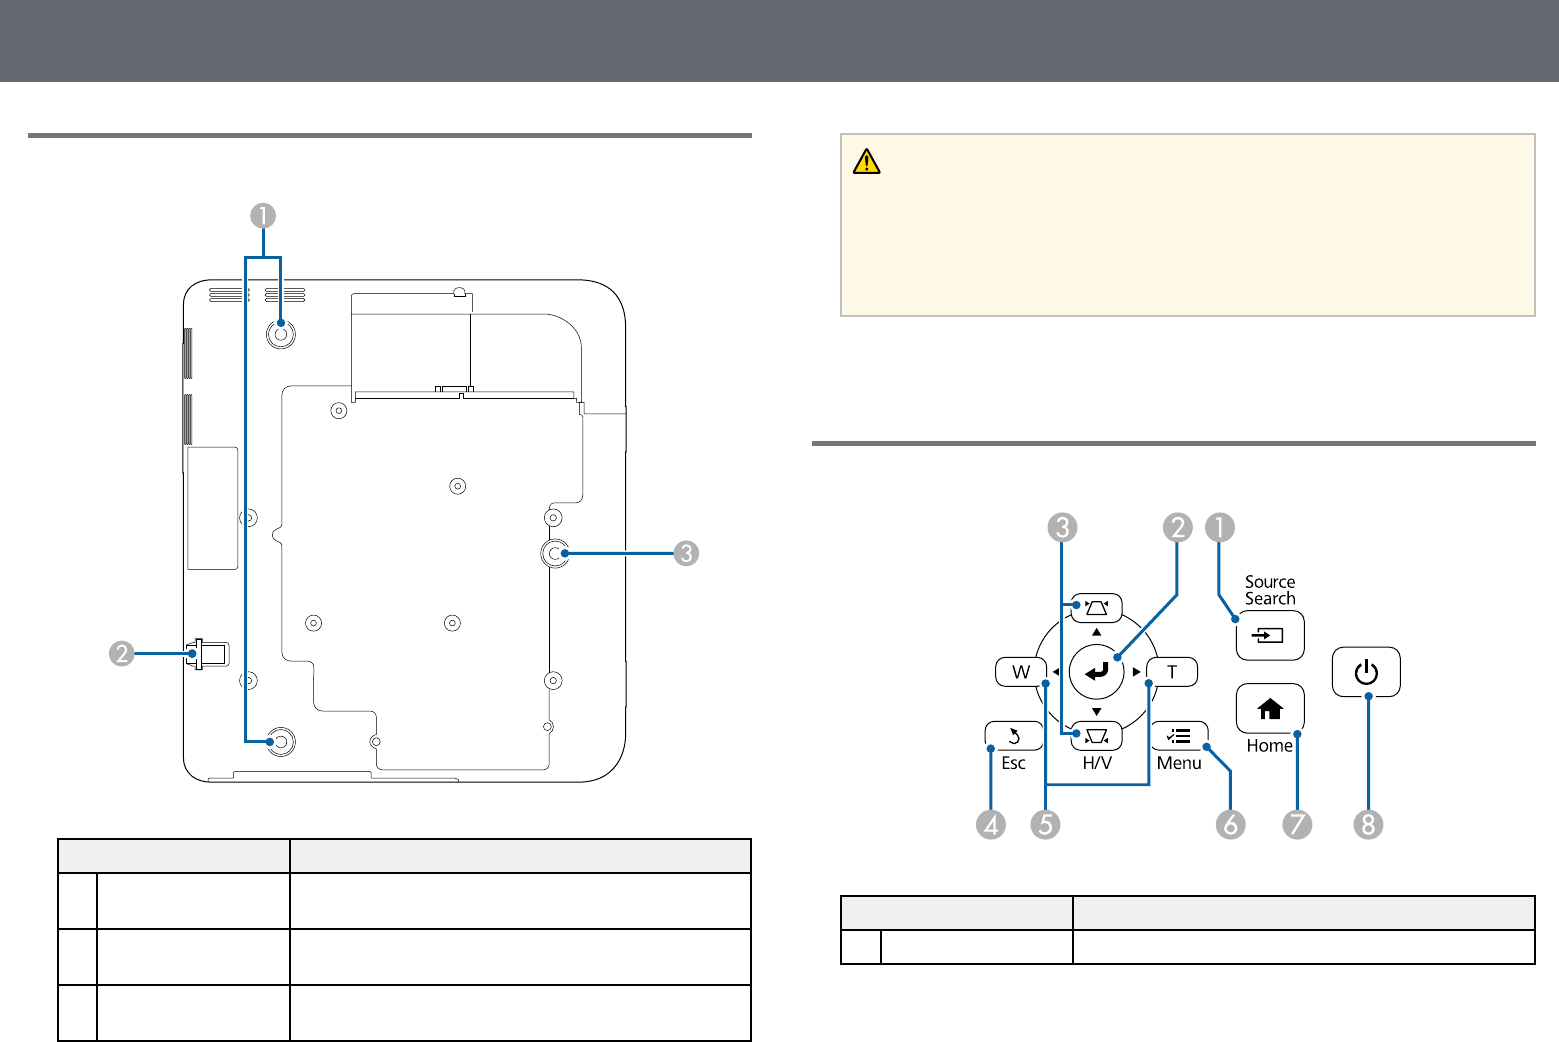This screenshot has height=1042, width=1559.
Task: Click the right arrow beside T button
Action: [1137, 672]
